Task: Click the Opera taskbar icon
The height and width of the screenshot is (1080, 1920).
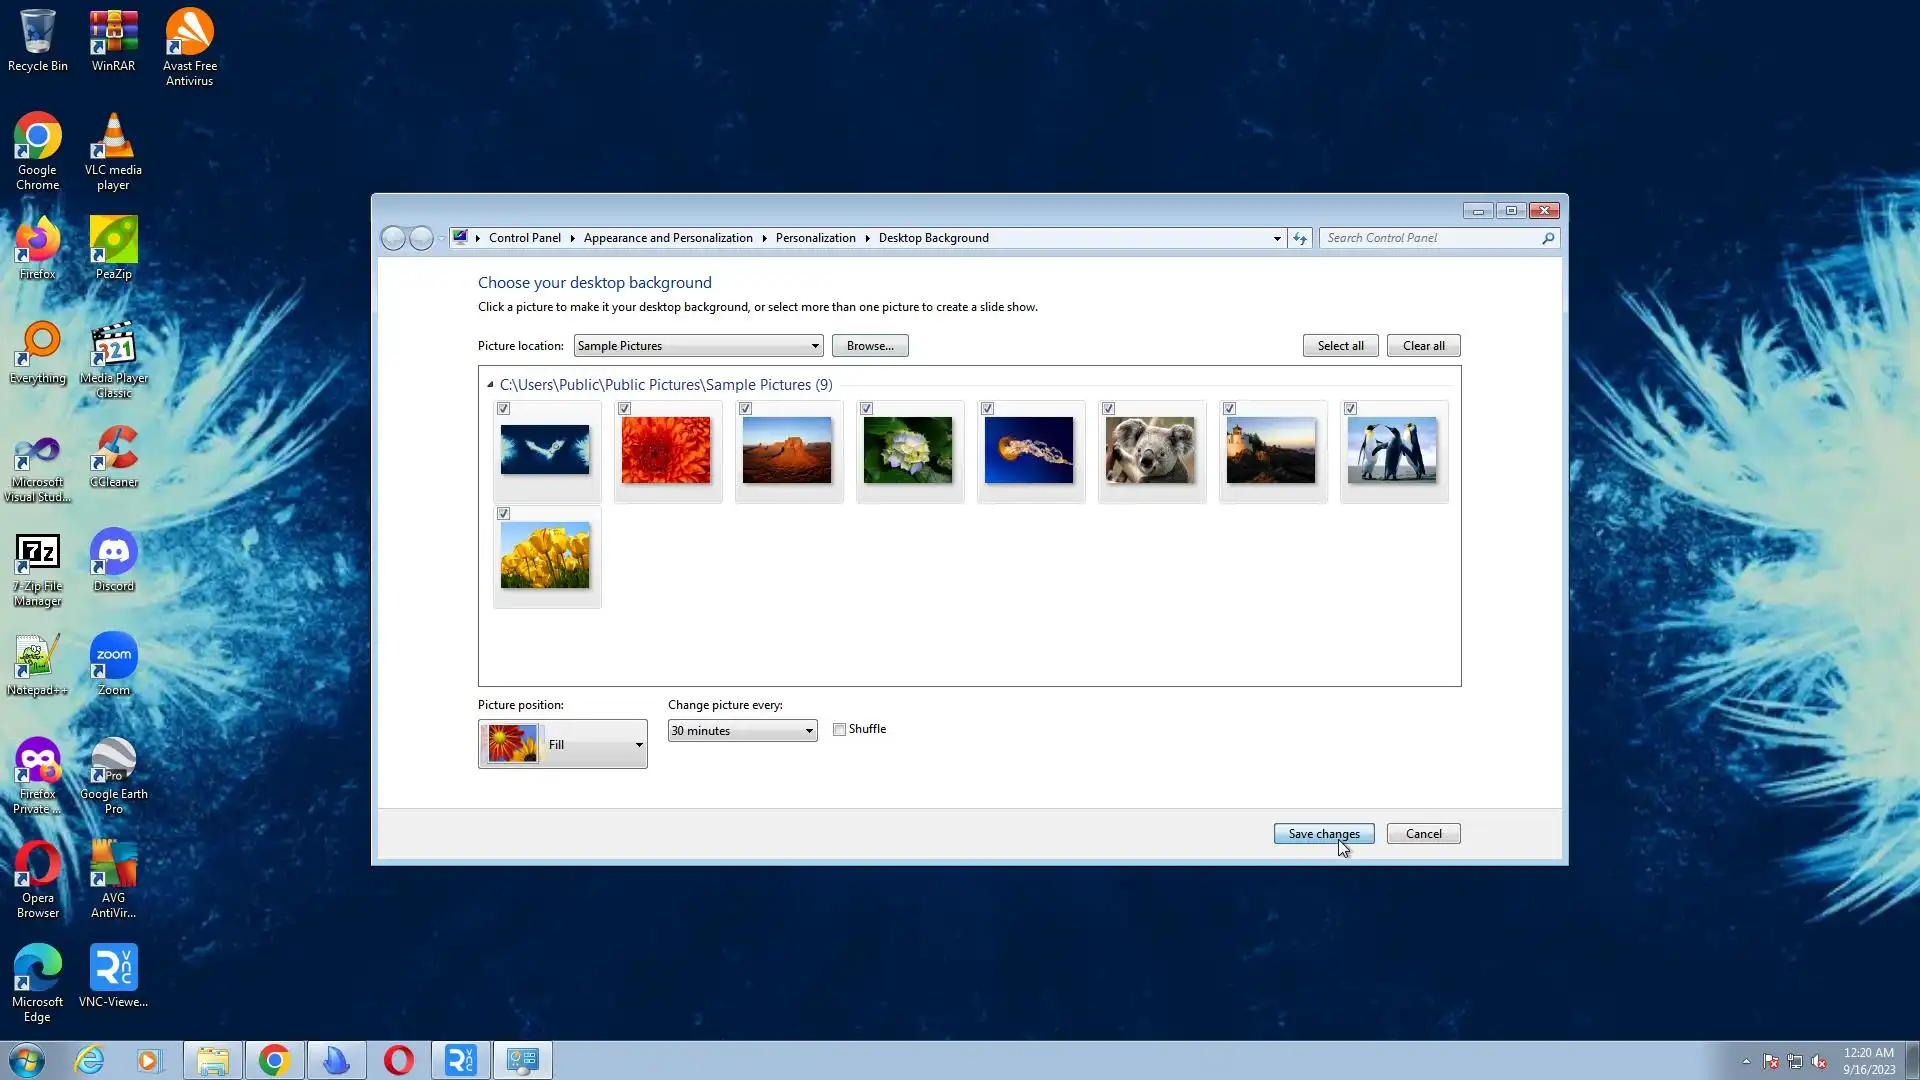Action: click(398, 1060)
